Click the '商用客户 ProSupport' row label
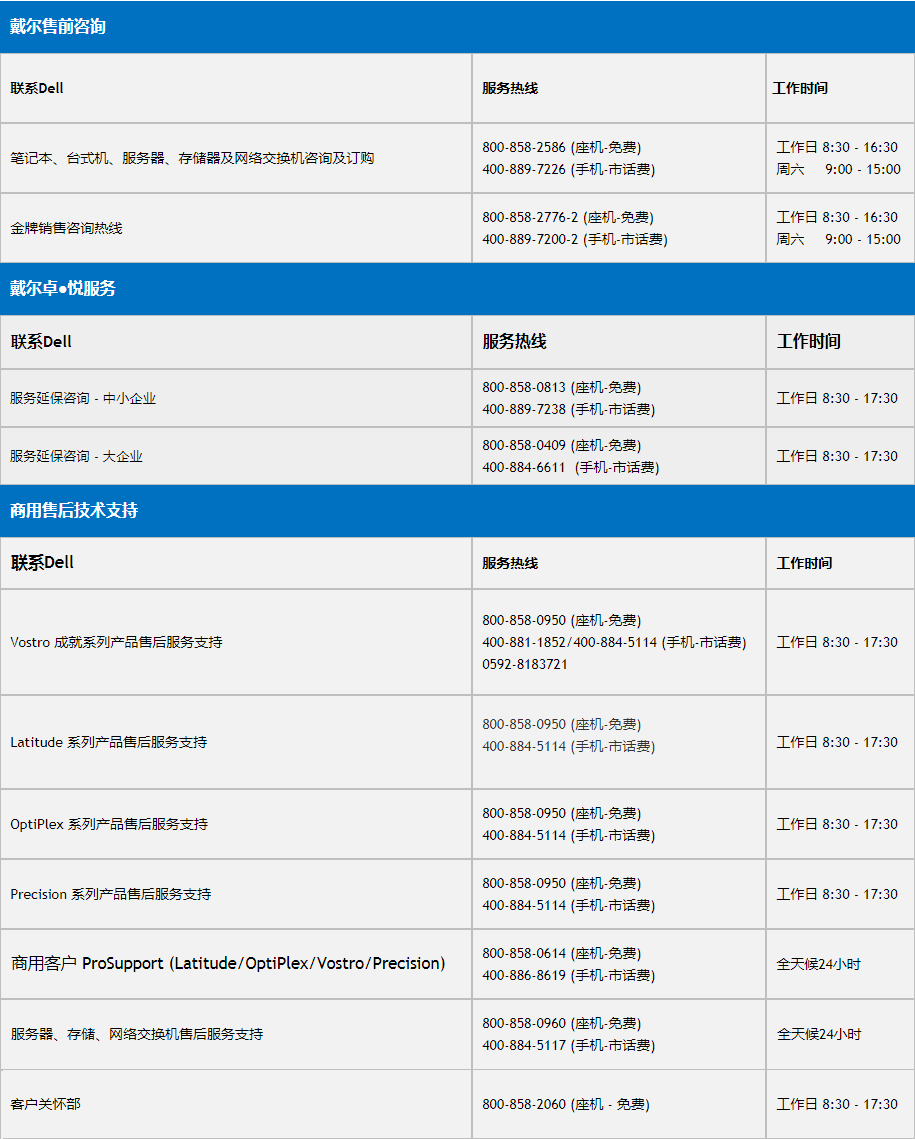This screenshot has width=915, height=1139. [x=228, y=963]
